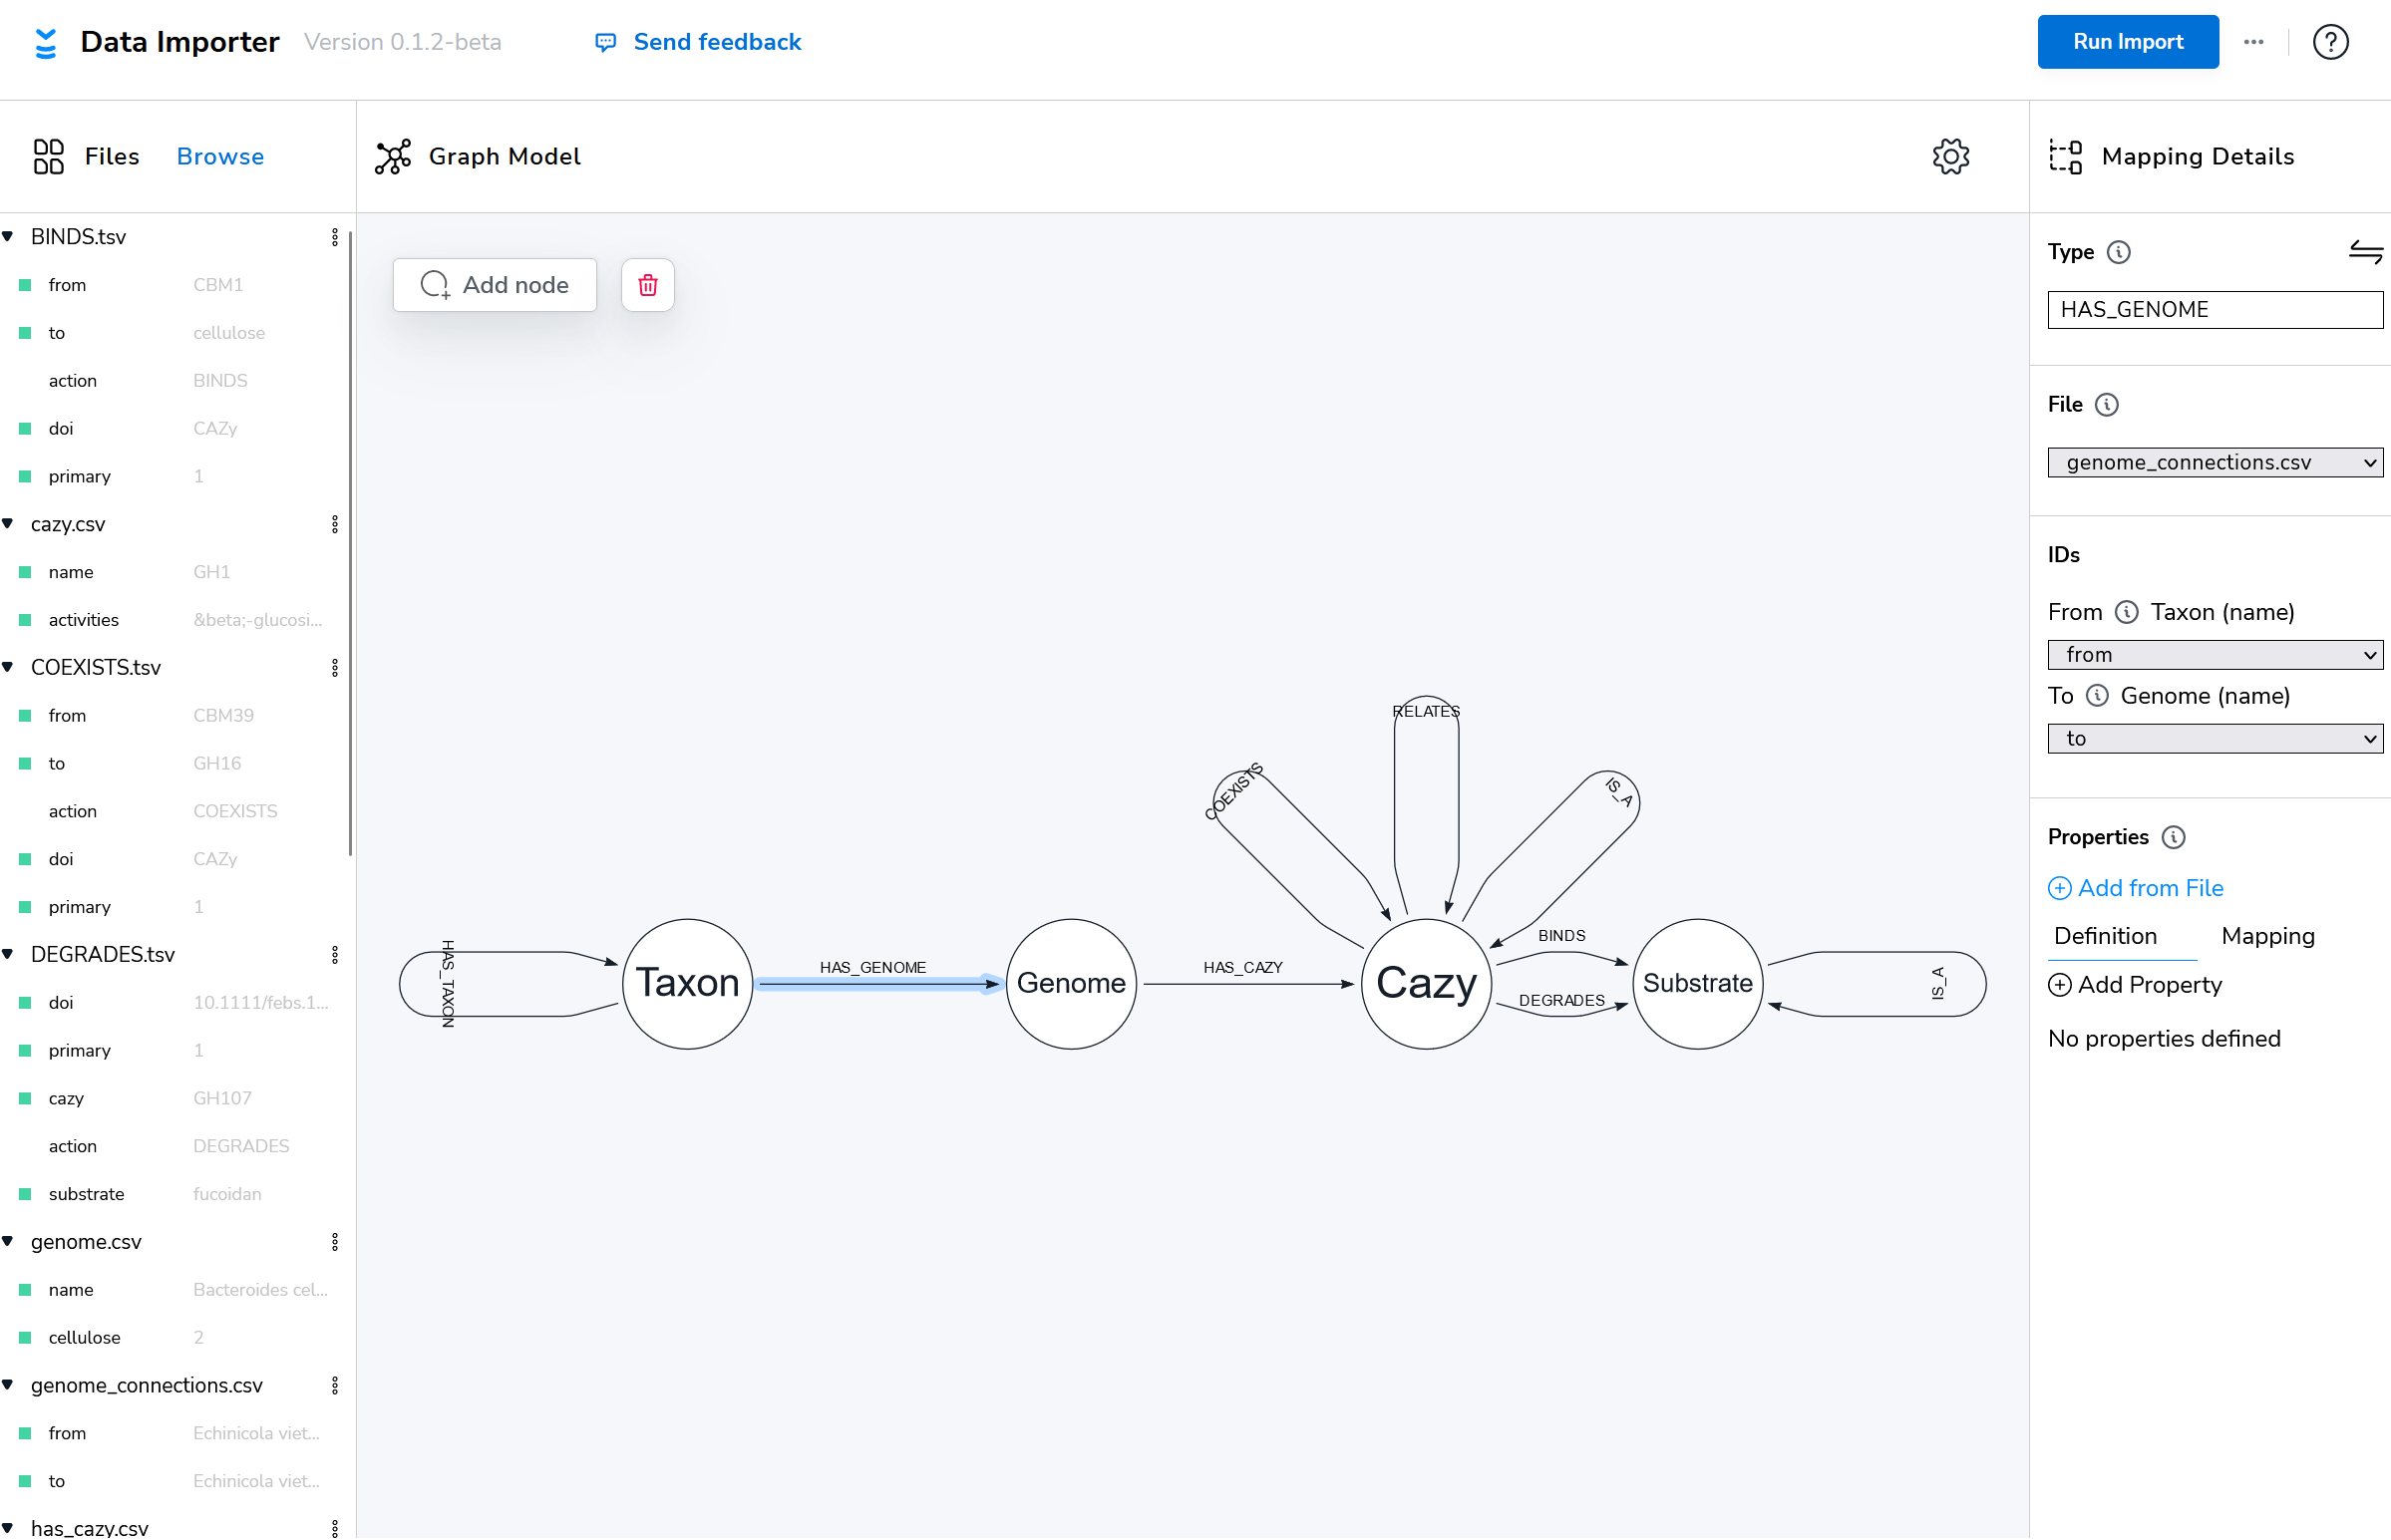Select the Definition tab
The height and width of the screenshot is (1540, 2391).
[x=2104, y=936]
